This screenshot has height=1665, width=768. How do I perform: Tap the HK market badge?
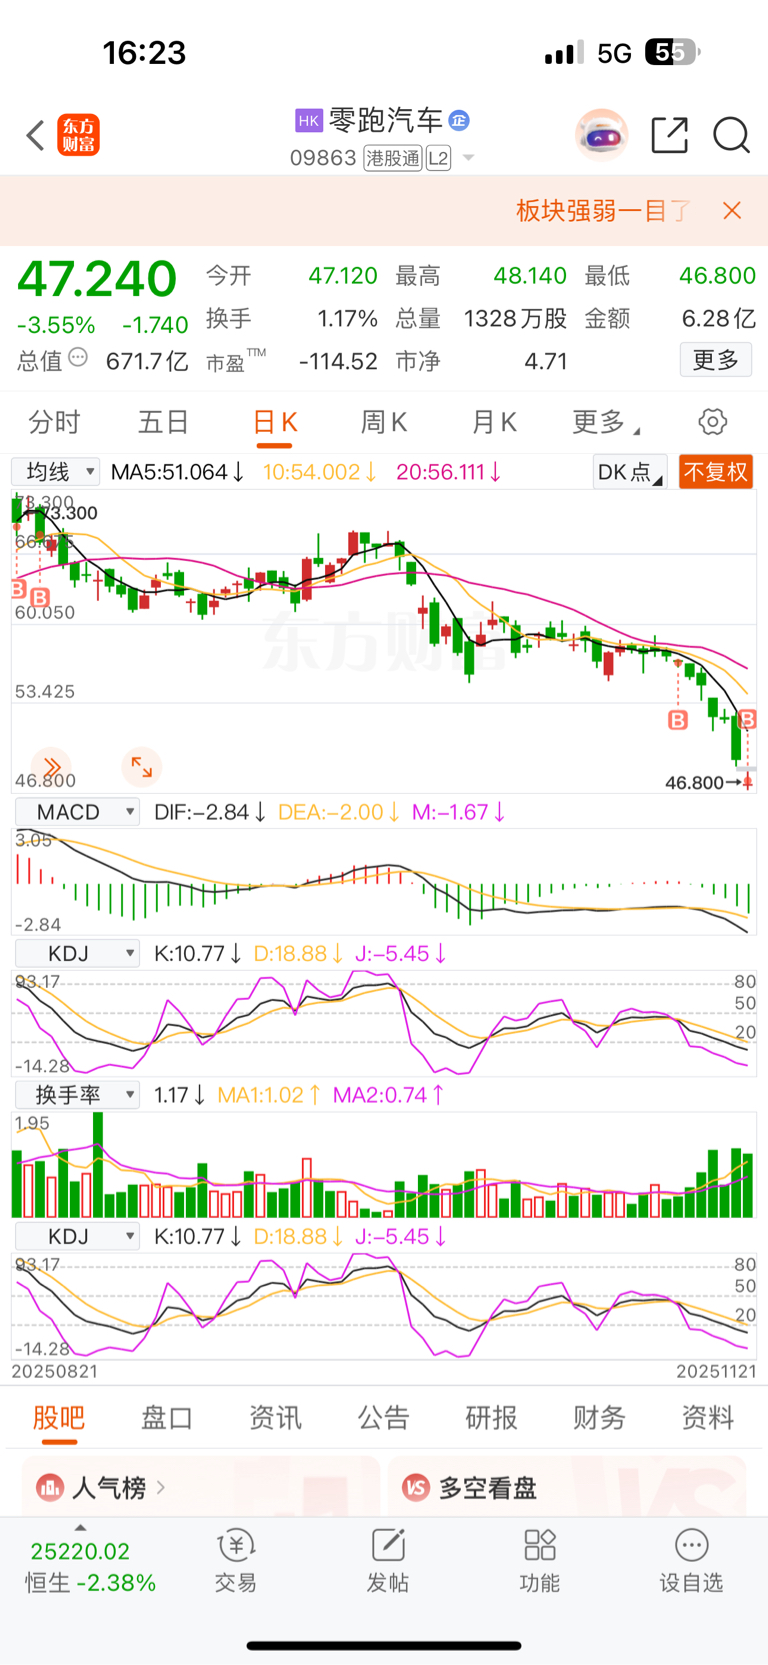point(308,121)
